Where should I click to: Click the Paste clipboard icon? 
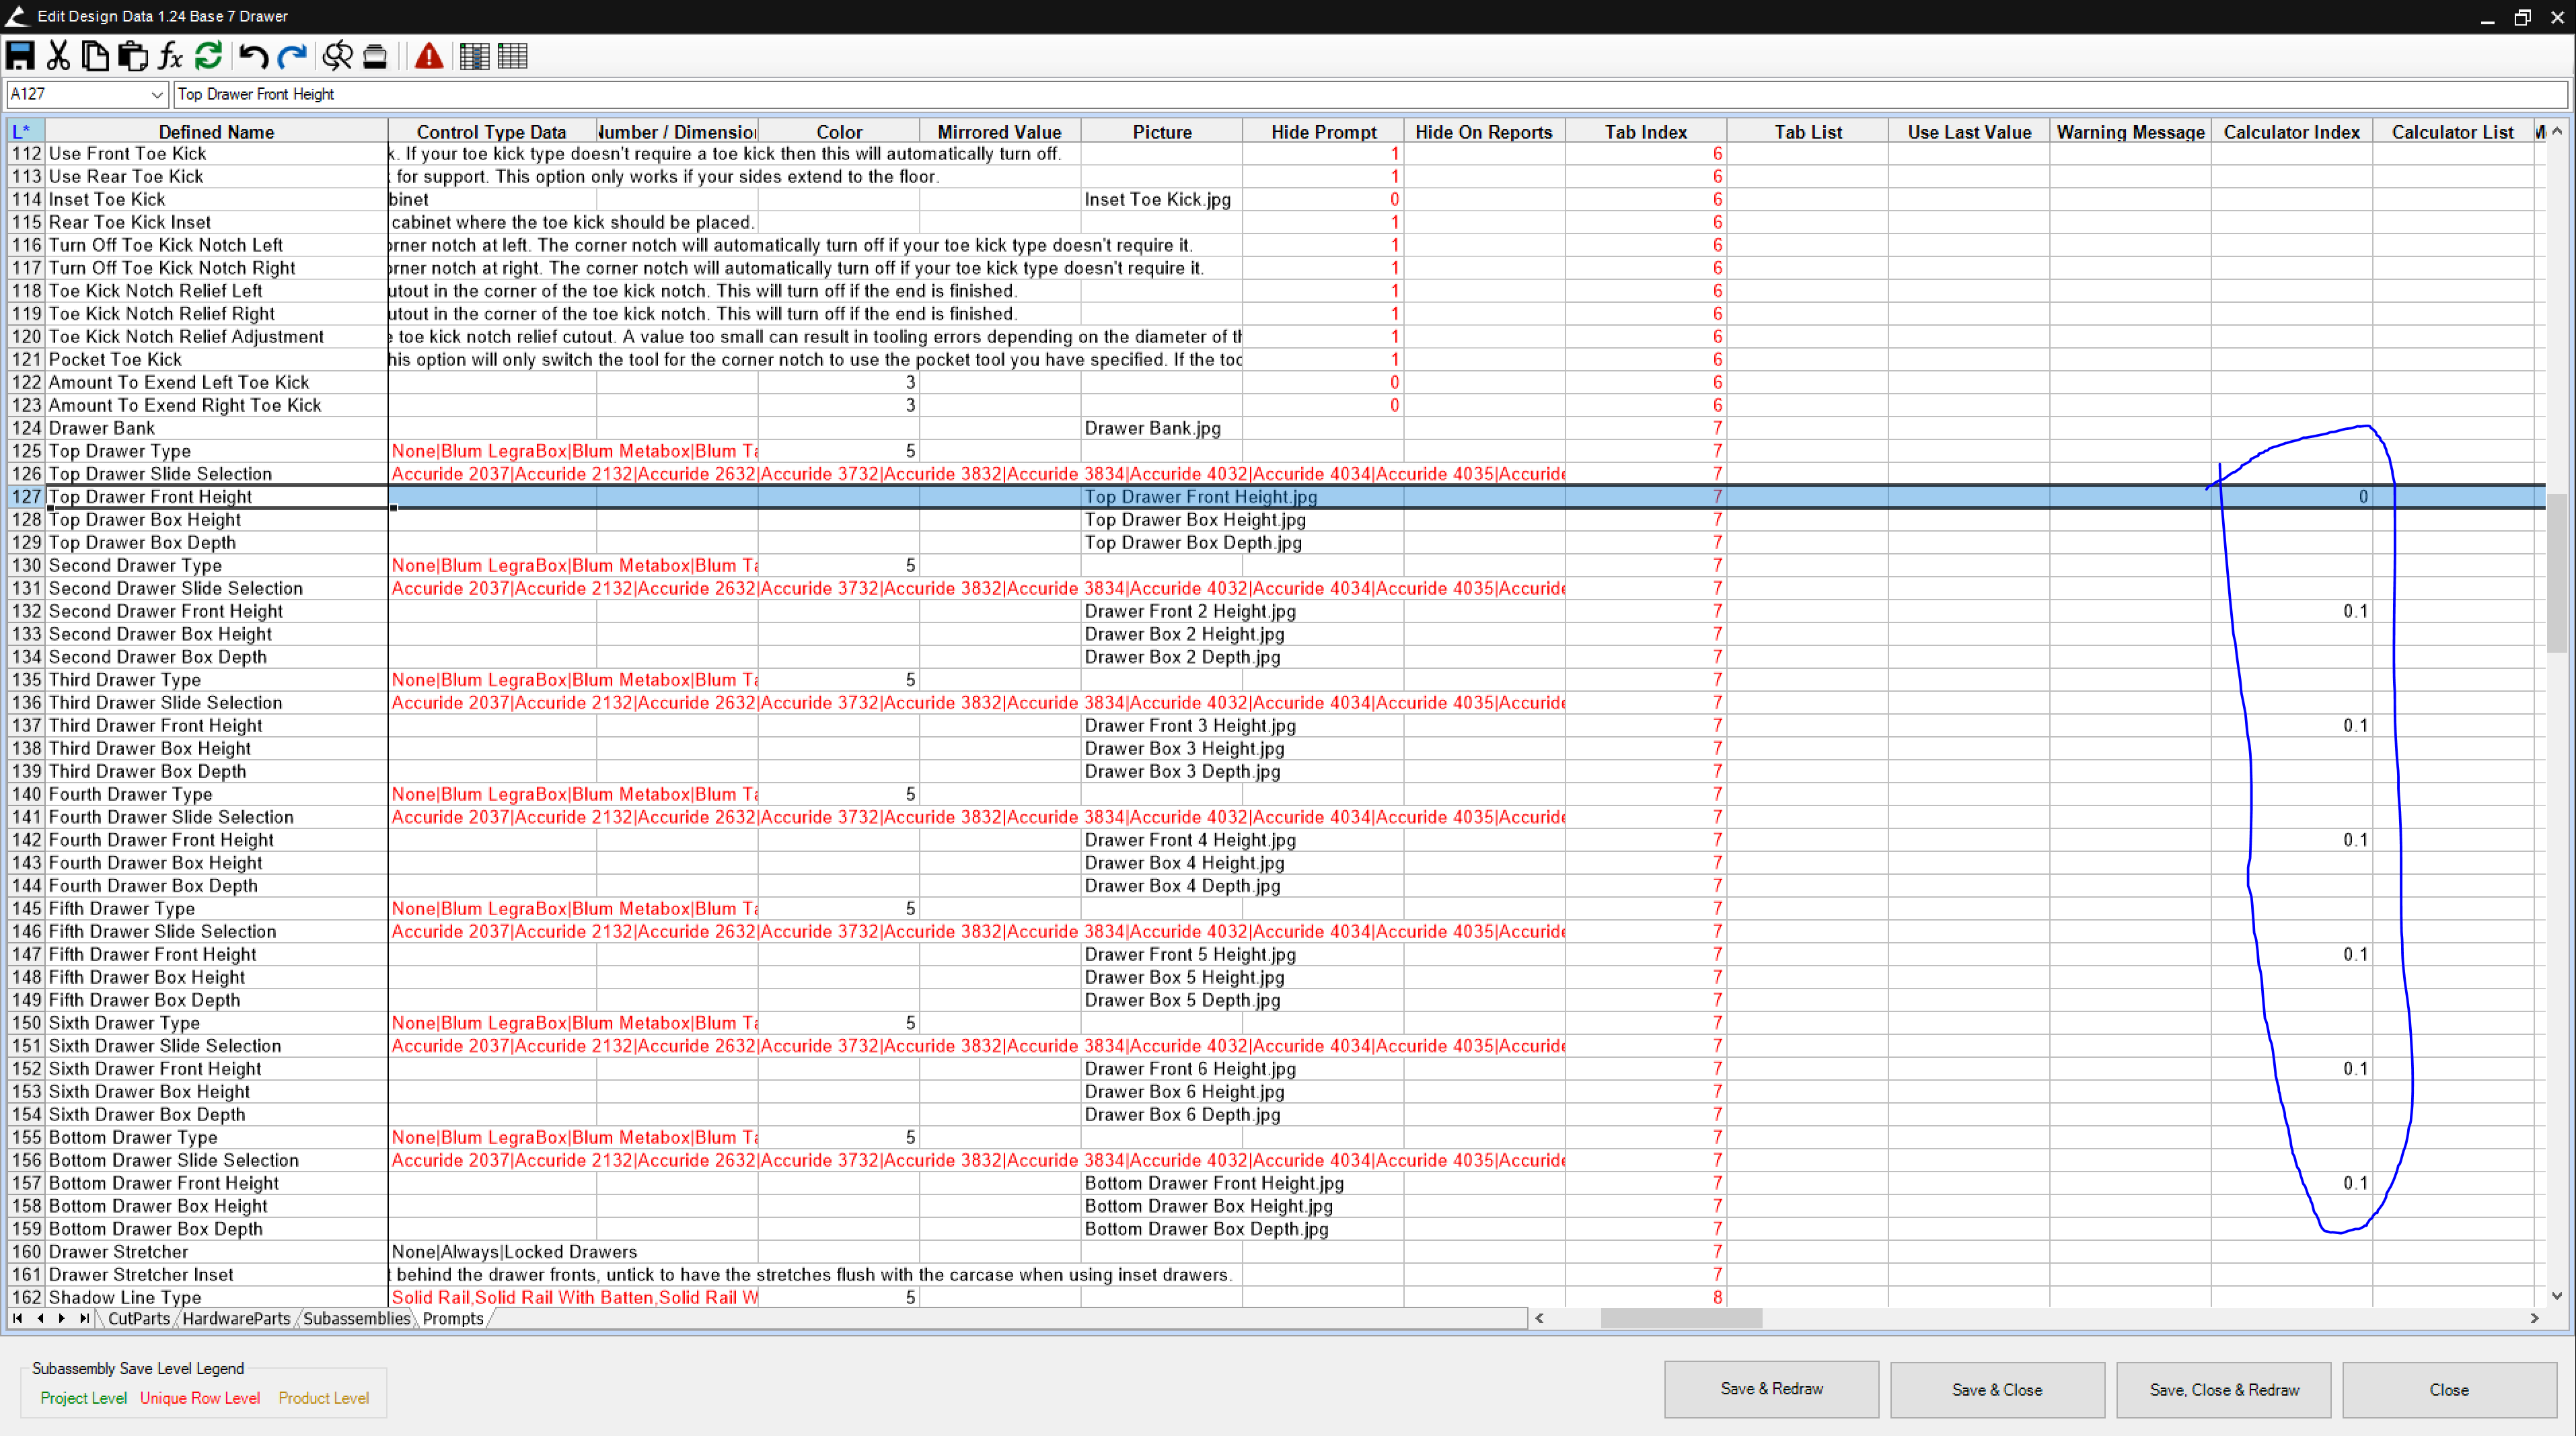click(132, 56)
